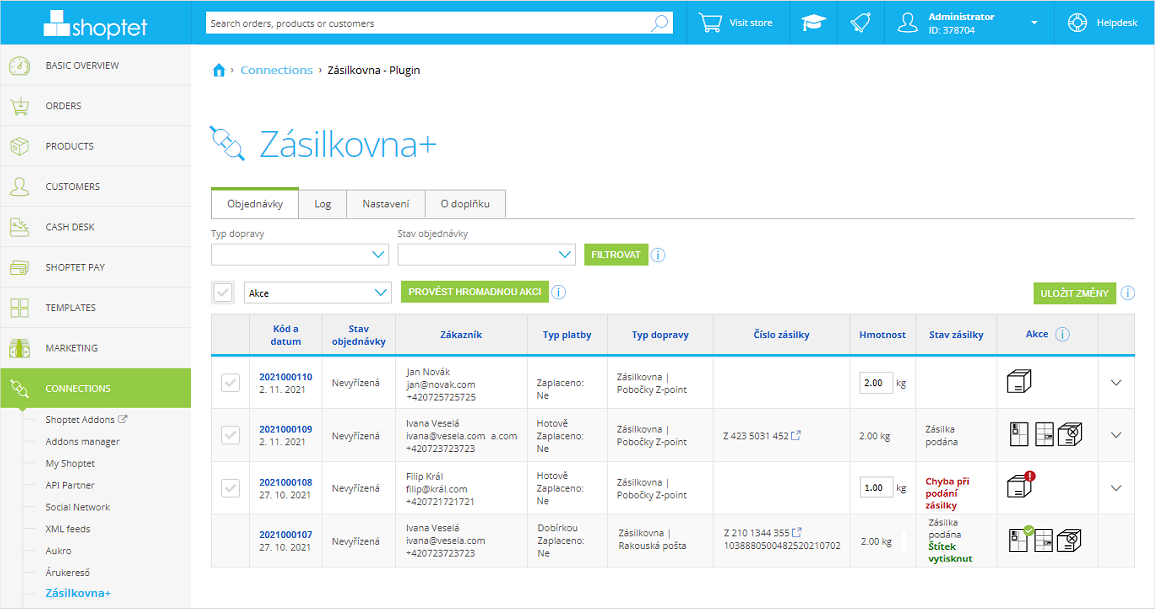Screen dimensions: 1155x609
Task: Click home icon in breadcrumb
Action: pyautogui.click(x=219, y=70)
